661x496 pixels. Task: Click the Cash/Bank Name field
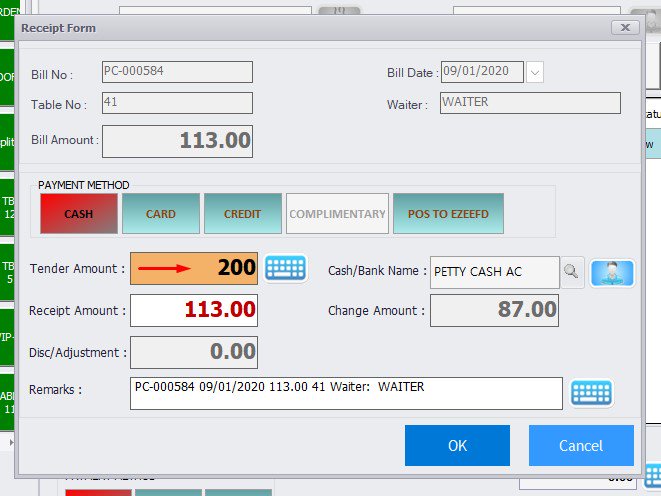[x=494, y=272]
